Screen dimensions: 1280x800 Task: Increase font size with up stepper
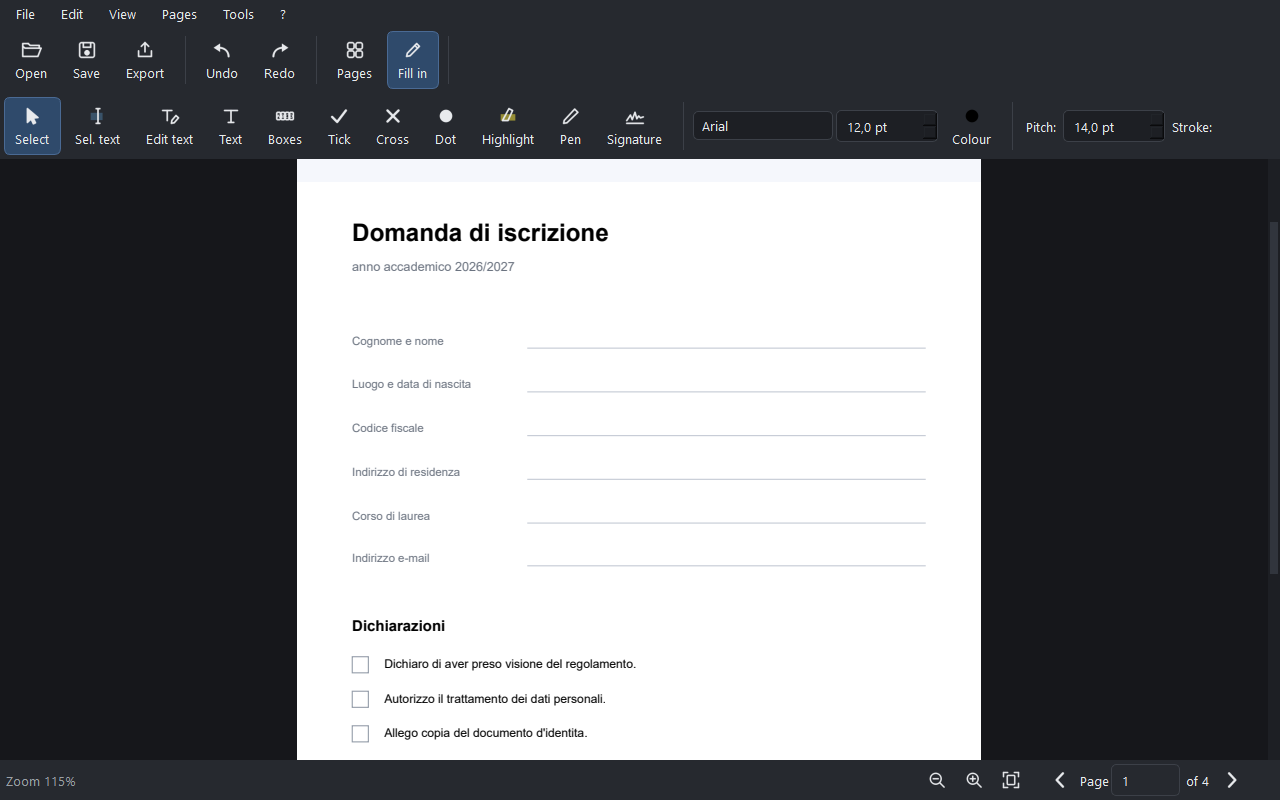(x=930, y=119)
